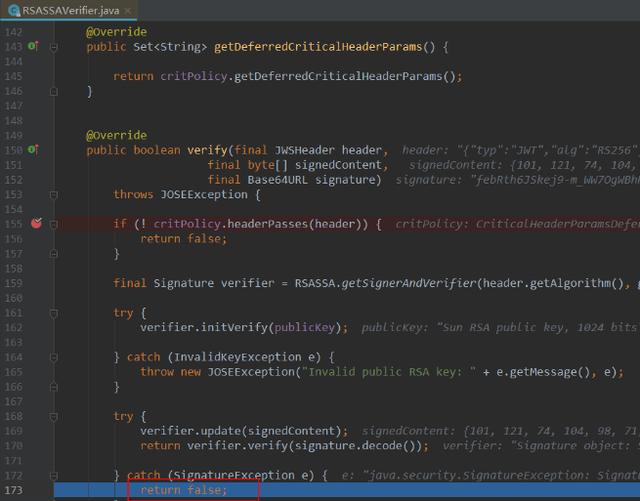Viewport: 640px width, 501px height.
Task: Click the highlighted 'return false;' on line 173
Action: [184, 490]
